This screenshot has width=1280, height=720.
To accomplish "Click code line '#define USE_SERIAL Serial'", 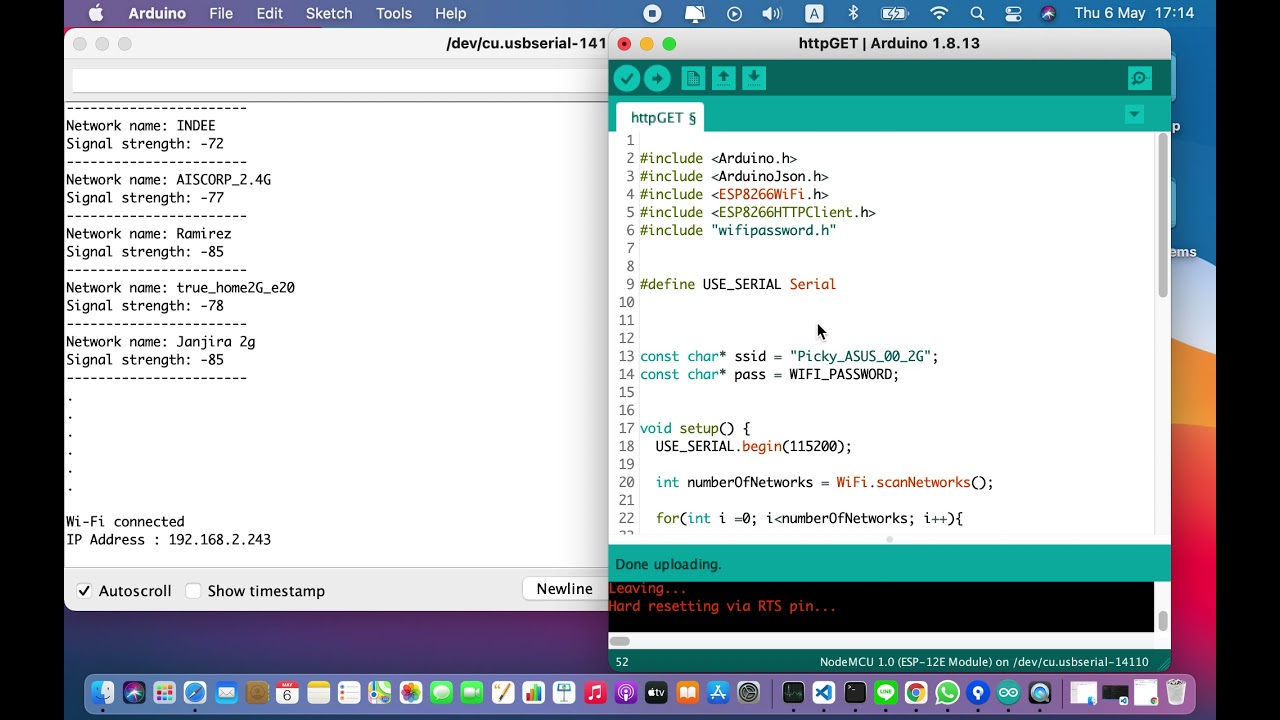I will point(738,284).
